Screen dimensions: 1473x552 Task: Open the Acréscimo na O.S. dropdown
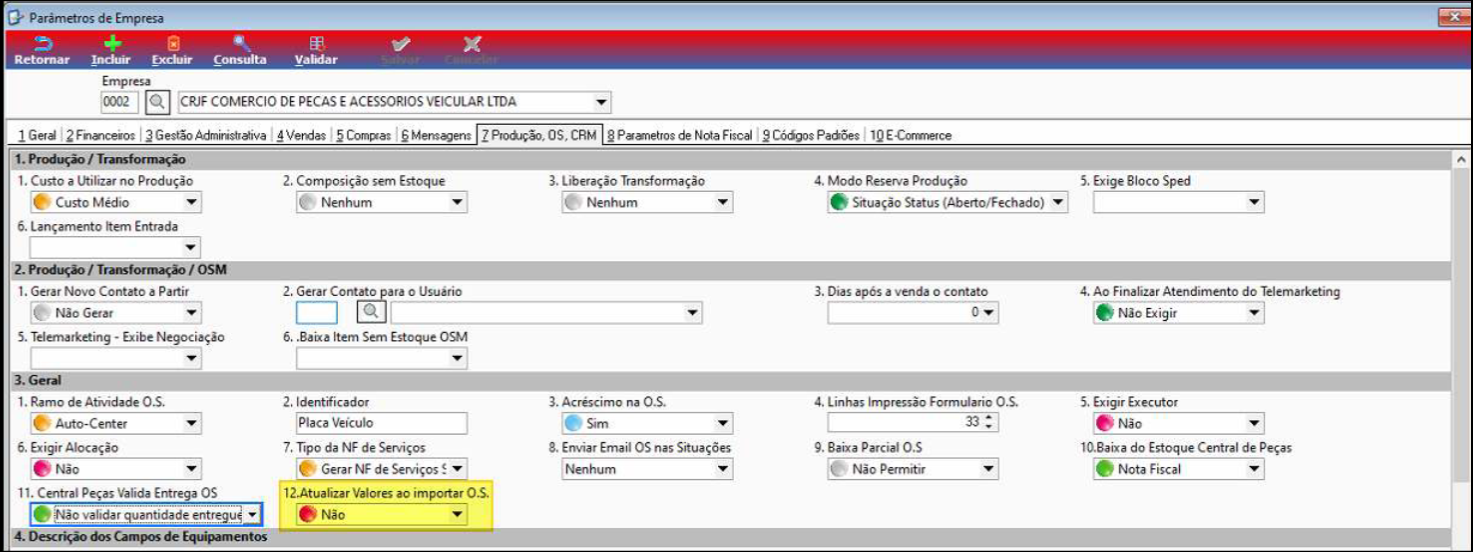(722, 423)
